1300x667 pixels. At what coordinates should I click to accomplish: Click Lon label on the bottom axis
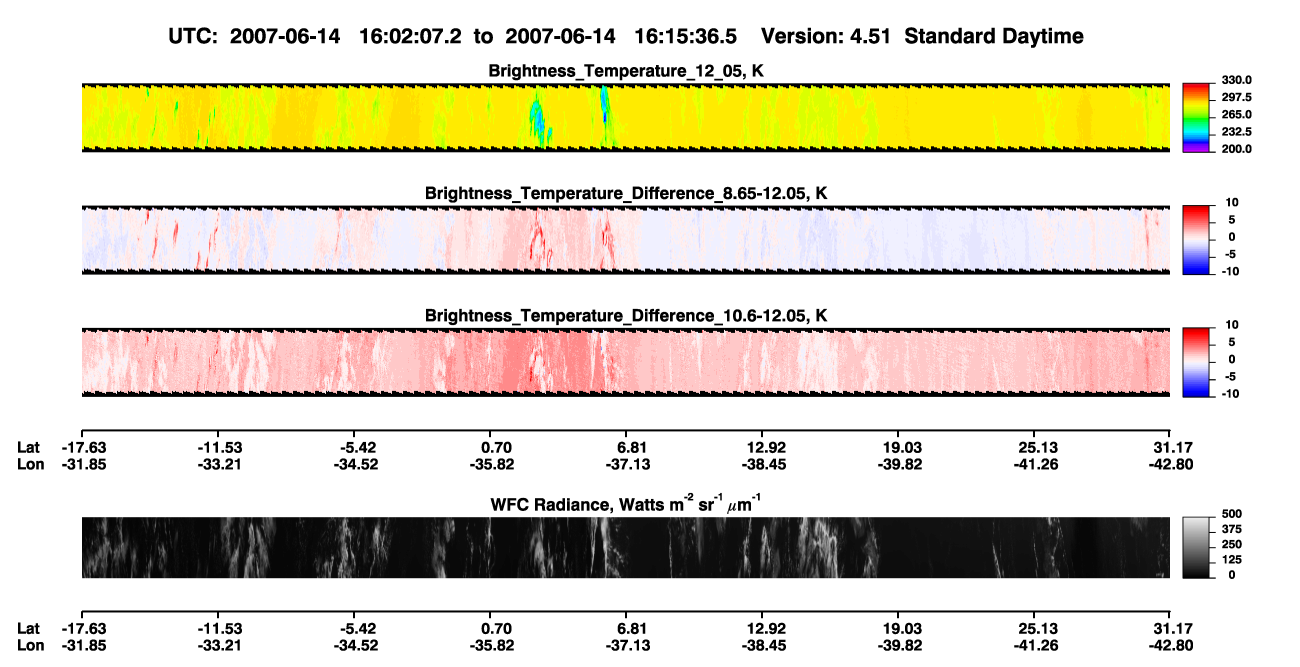[30, 645]
